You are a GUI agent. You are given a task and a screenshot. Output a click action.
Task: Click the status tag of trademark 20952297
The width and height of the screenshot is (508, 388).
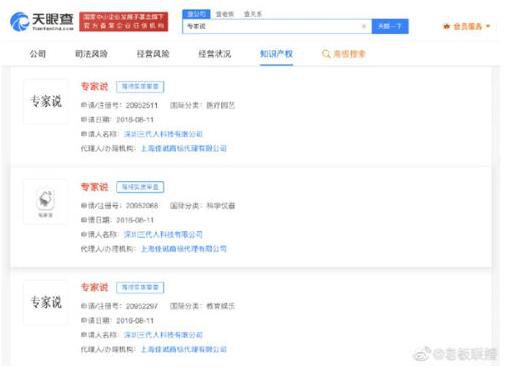click(140, 287)
